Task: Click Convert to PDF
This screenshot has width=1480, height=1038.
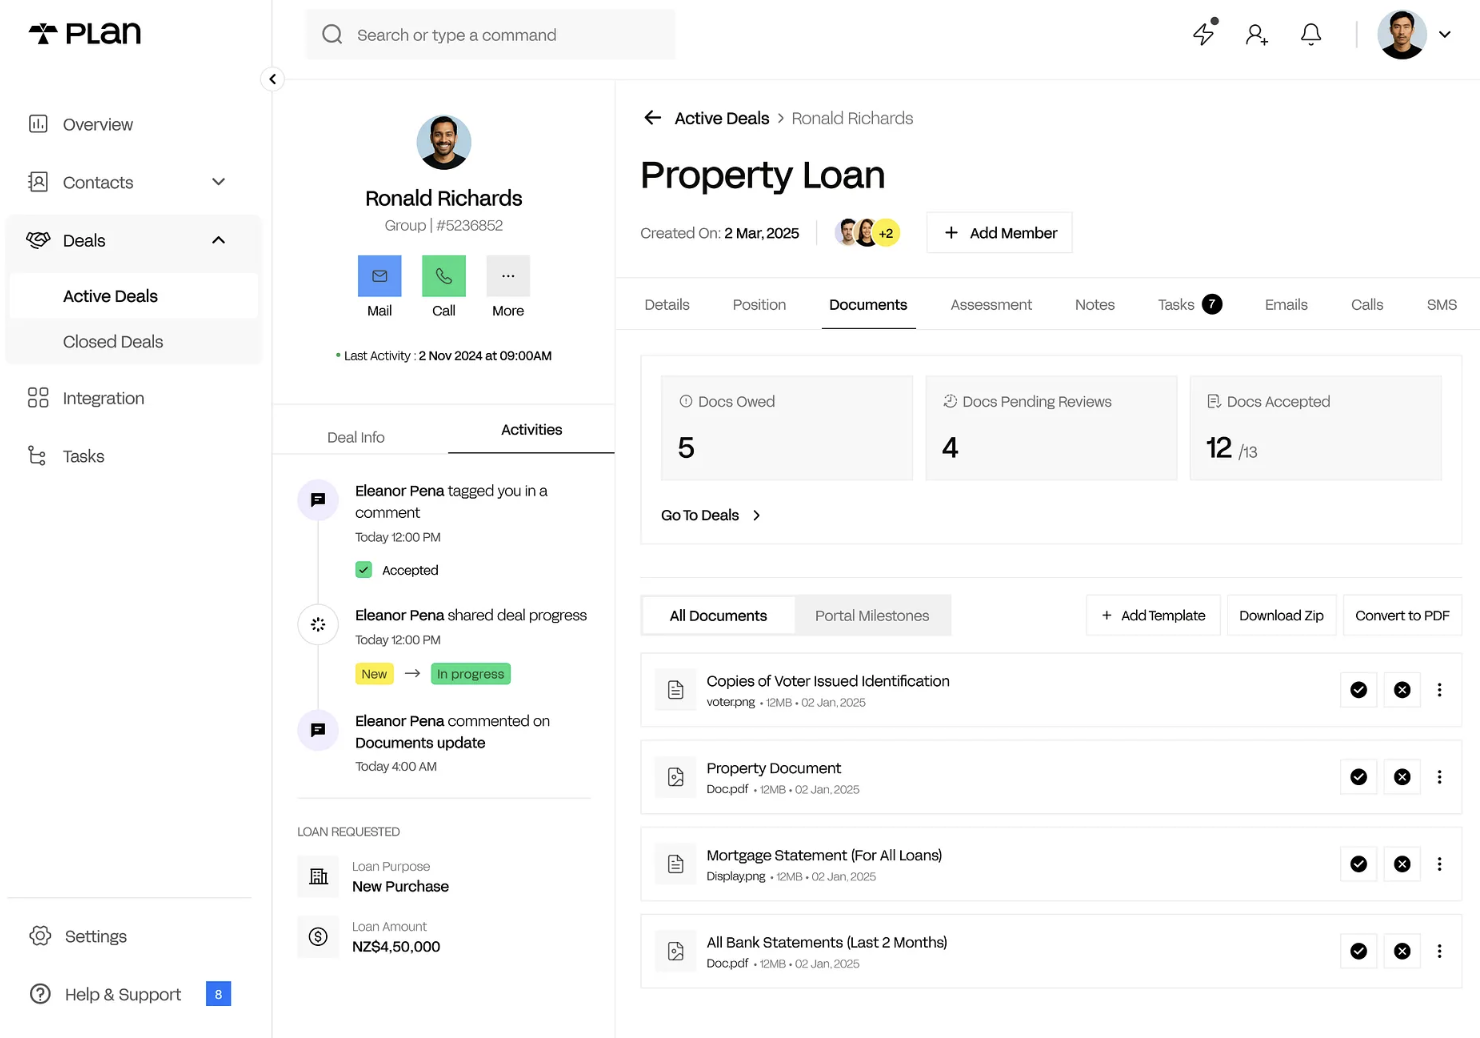Action: click(1402, 616)
